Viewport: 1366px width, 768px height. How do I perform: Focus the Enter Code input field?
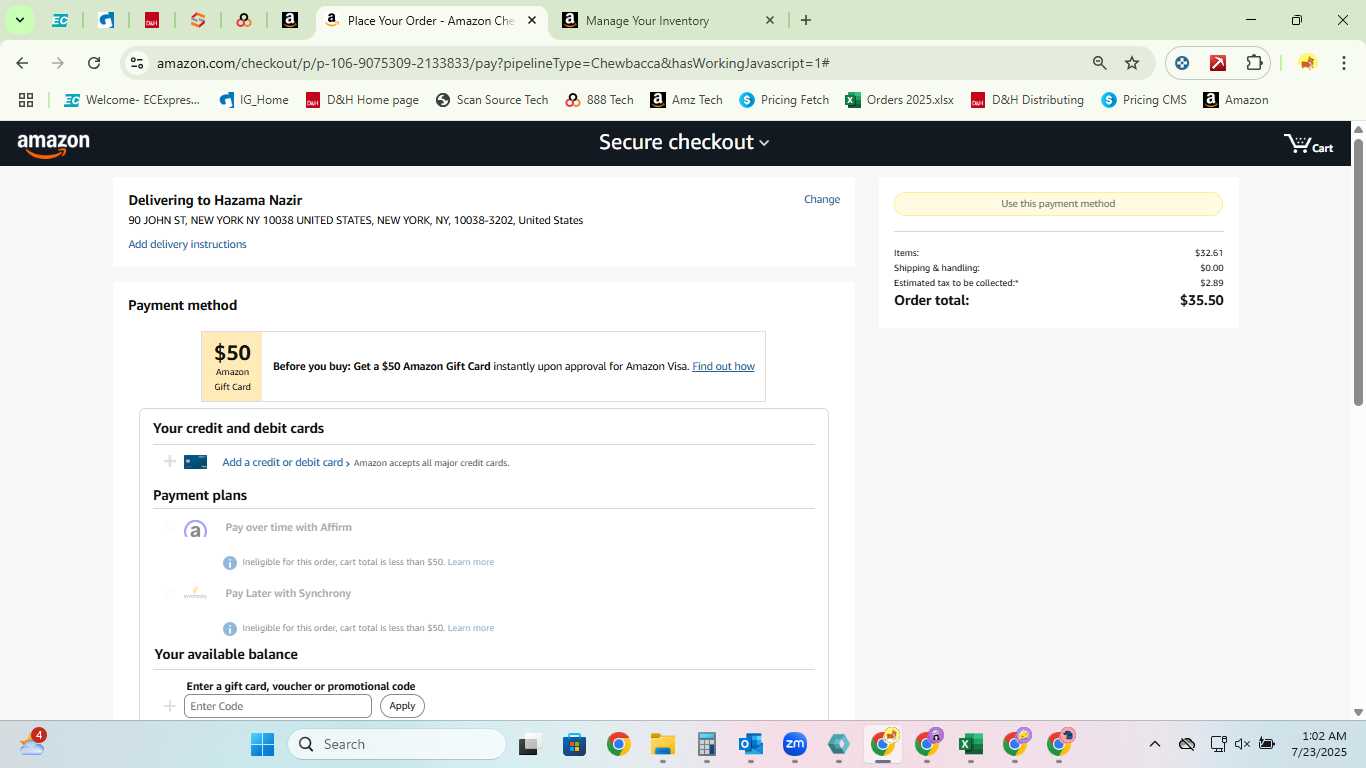(278, 706)
